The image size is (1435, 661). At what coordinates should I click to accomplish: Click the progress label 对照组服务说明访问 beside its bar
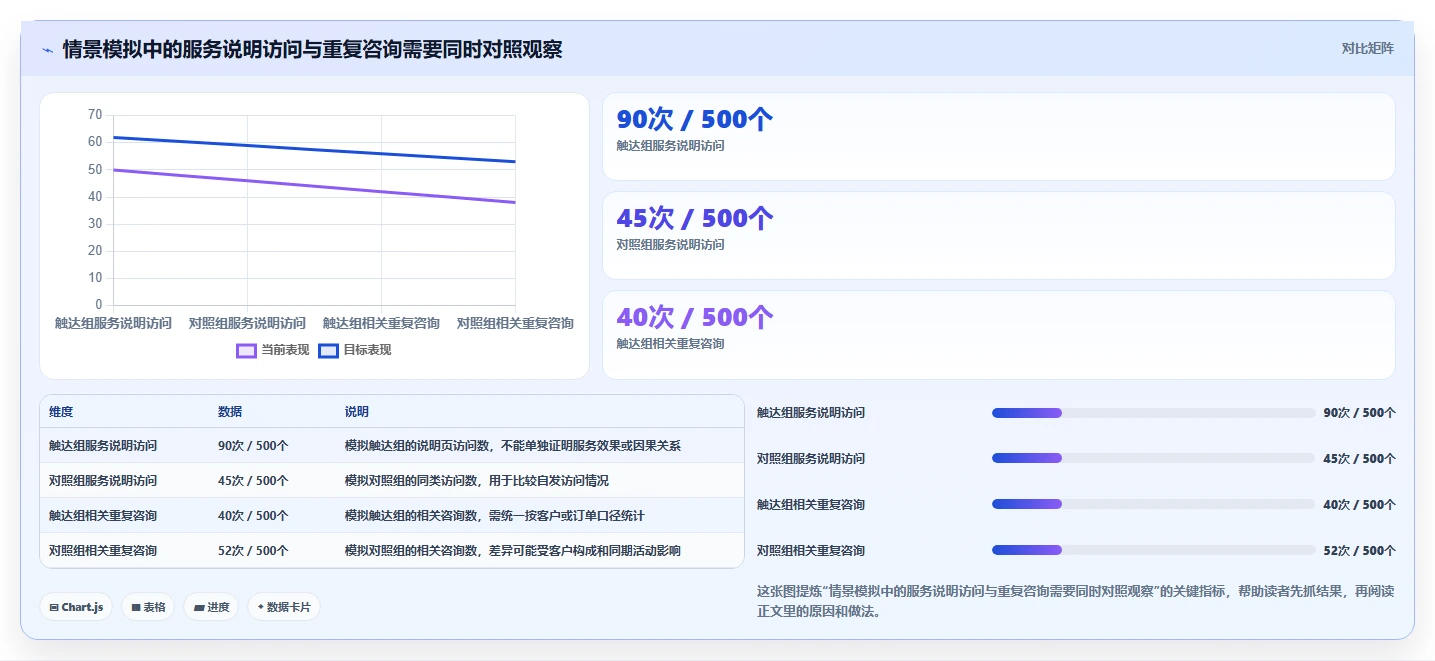tap(811, 459)
